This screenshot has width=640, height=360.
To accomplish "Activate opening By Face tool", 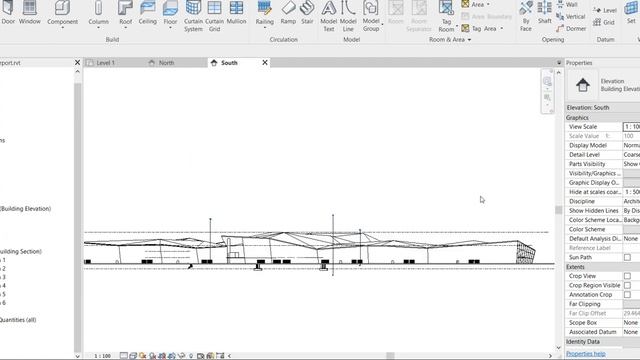I will [526, 16].
